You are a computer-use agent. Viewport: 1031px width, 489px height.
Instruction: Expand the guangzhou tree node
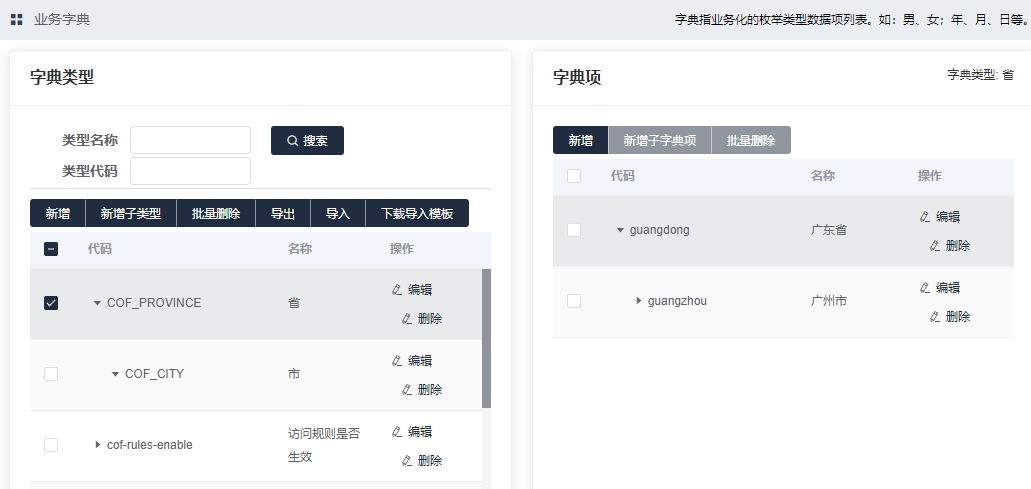tap(639, 301)
